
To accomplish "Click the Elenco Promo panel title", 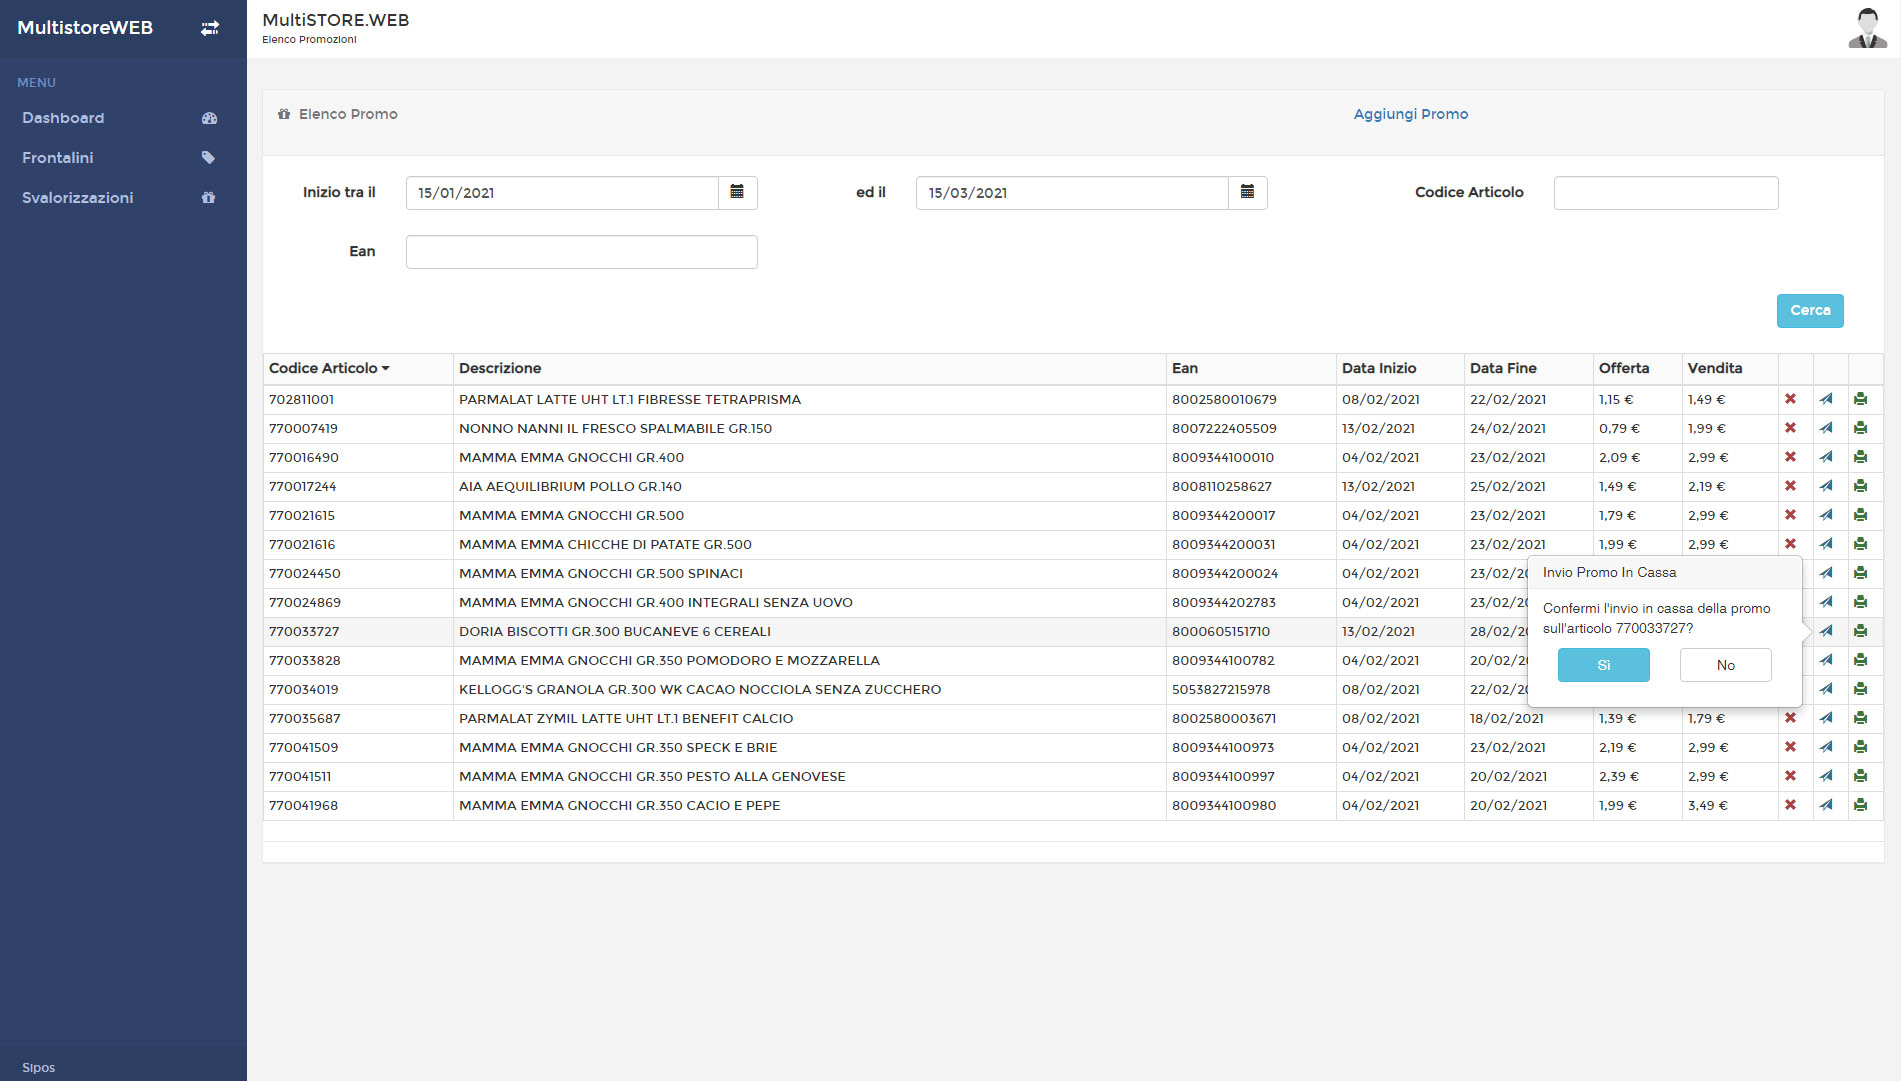I will [x=347, y=114].
